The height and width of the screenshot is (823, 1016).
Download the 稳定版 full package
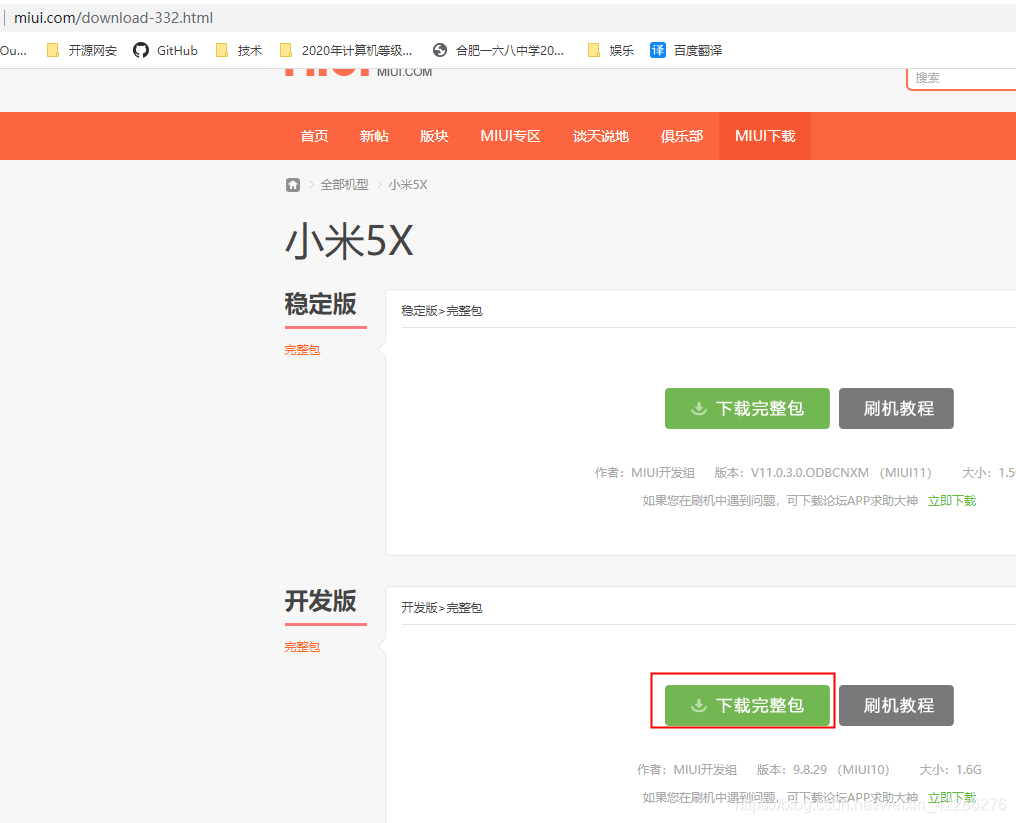(747, 408)
